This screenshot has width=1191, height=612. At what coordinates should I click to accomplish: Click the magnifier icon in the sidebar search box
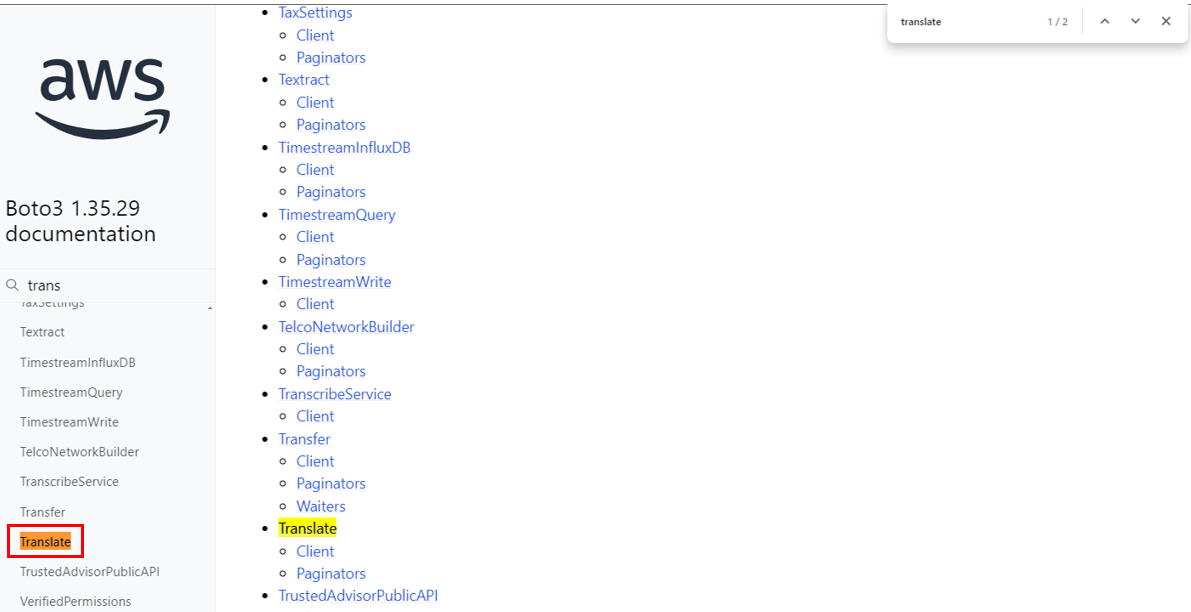point(15,285)
